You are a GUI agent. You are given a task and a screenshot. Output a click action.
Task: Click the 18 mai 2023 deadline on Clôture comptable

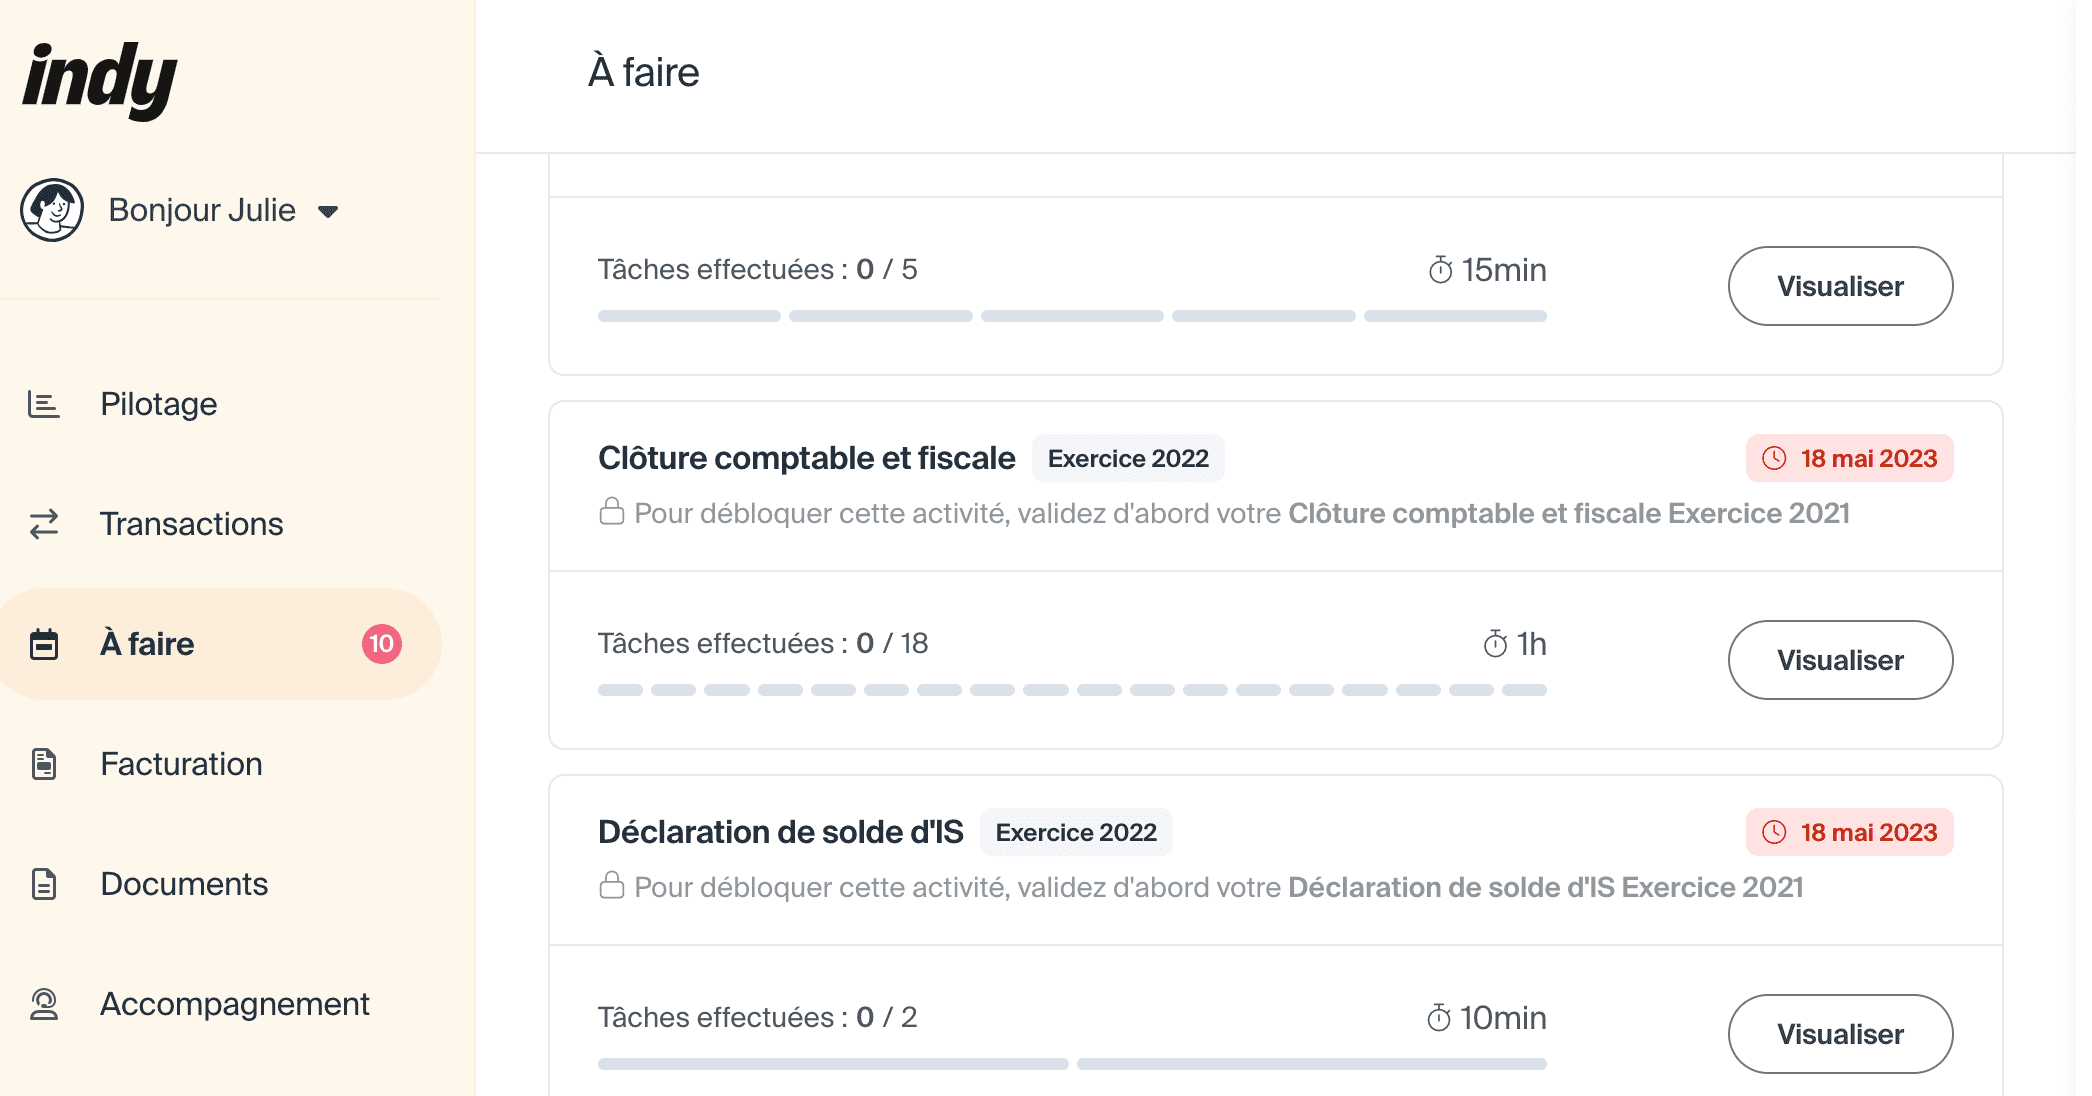click(1850, 458)
